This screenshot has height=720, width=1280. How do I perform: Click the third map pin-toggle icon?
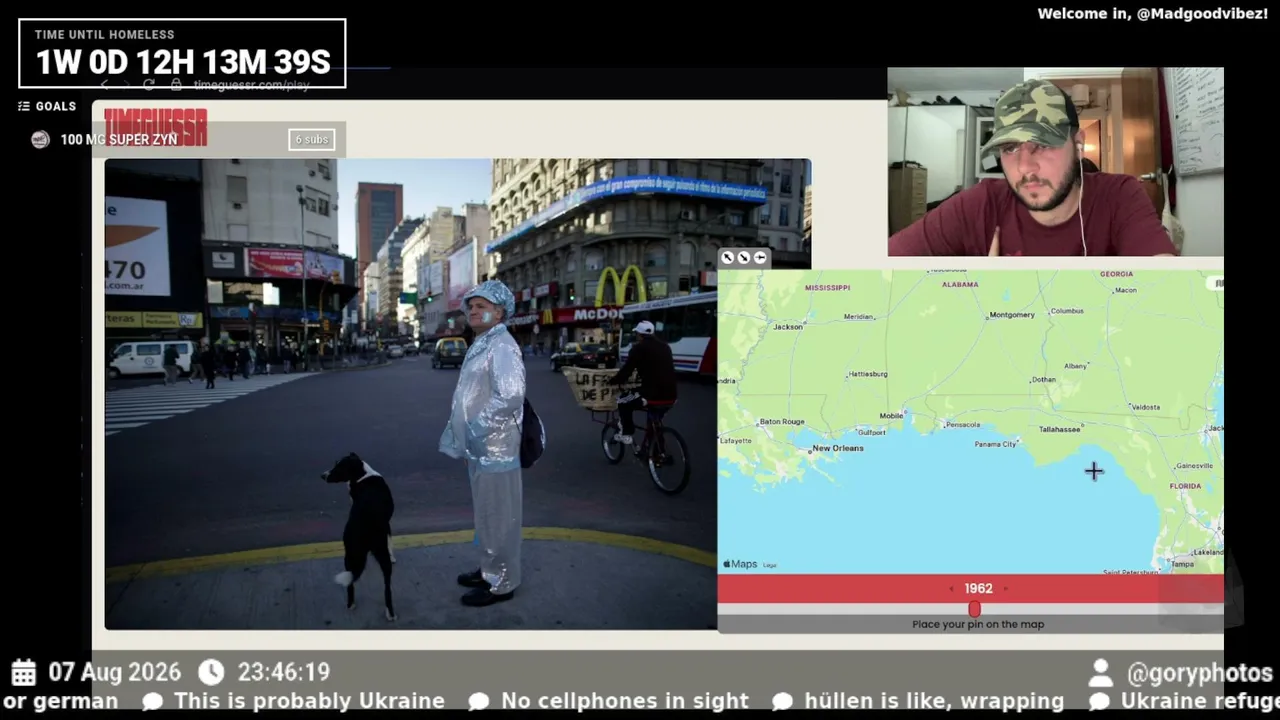pos(760,258)
